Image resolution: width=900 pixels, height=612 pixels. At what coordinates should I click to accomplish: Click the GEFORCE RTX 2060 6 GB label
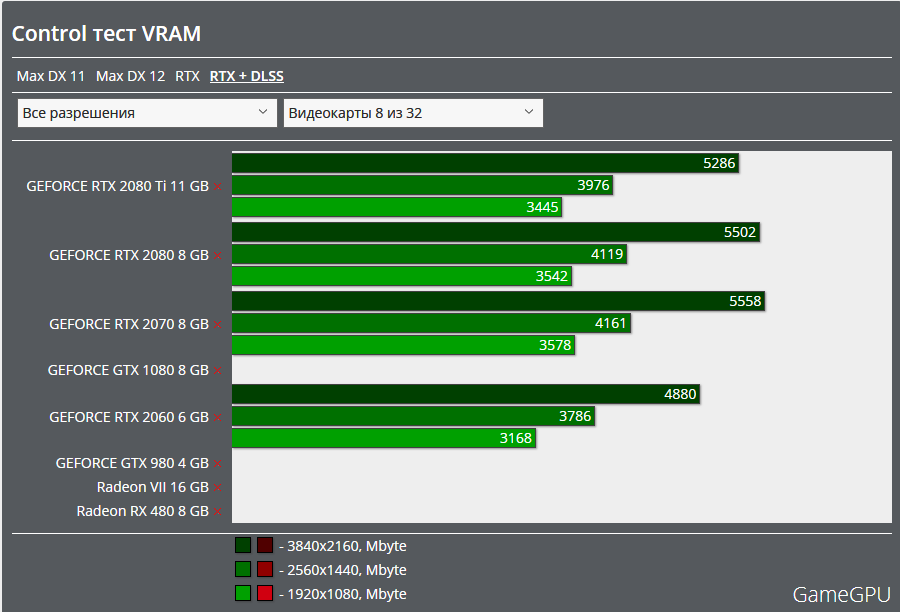tap(129, 417)
